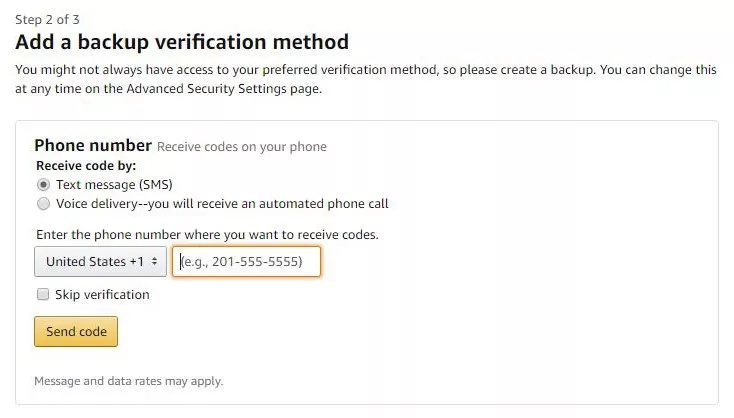Click the "Enter the phone number" instruction text
Screen dimensions: 734x418
pos(207,235)
